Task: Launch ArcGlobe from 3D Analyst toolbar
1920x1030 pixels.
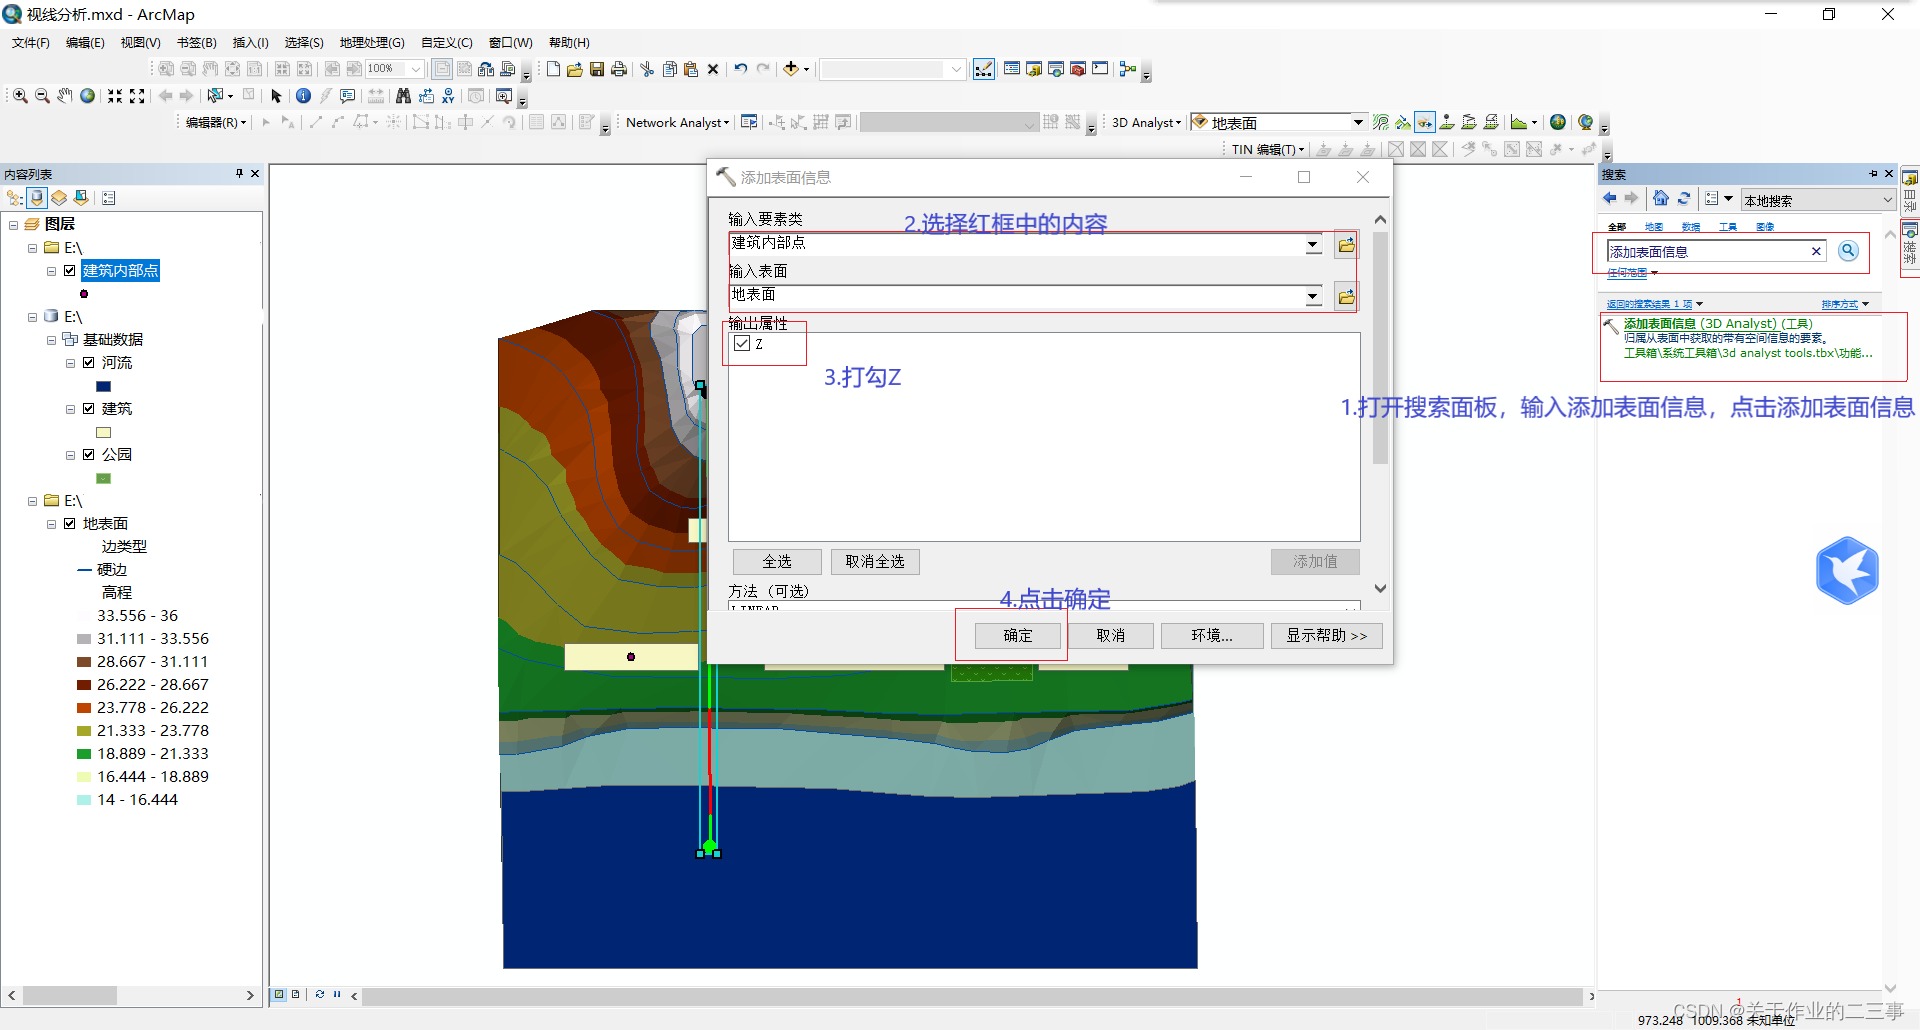Action: tap(1585, 123)
